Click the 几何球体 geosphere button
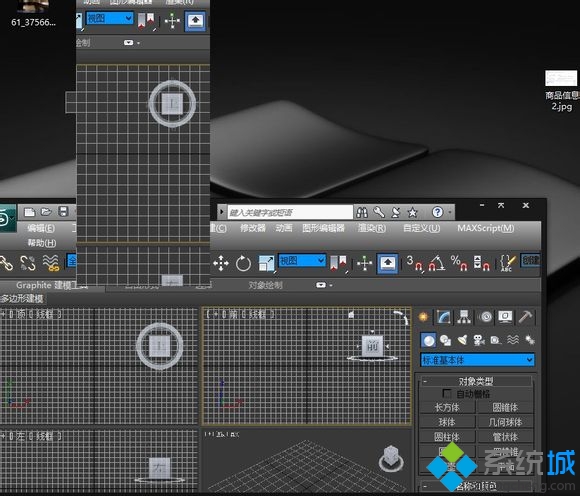Screen dimensions: 580x496 pyautogui.click(x=505, y=422)
